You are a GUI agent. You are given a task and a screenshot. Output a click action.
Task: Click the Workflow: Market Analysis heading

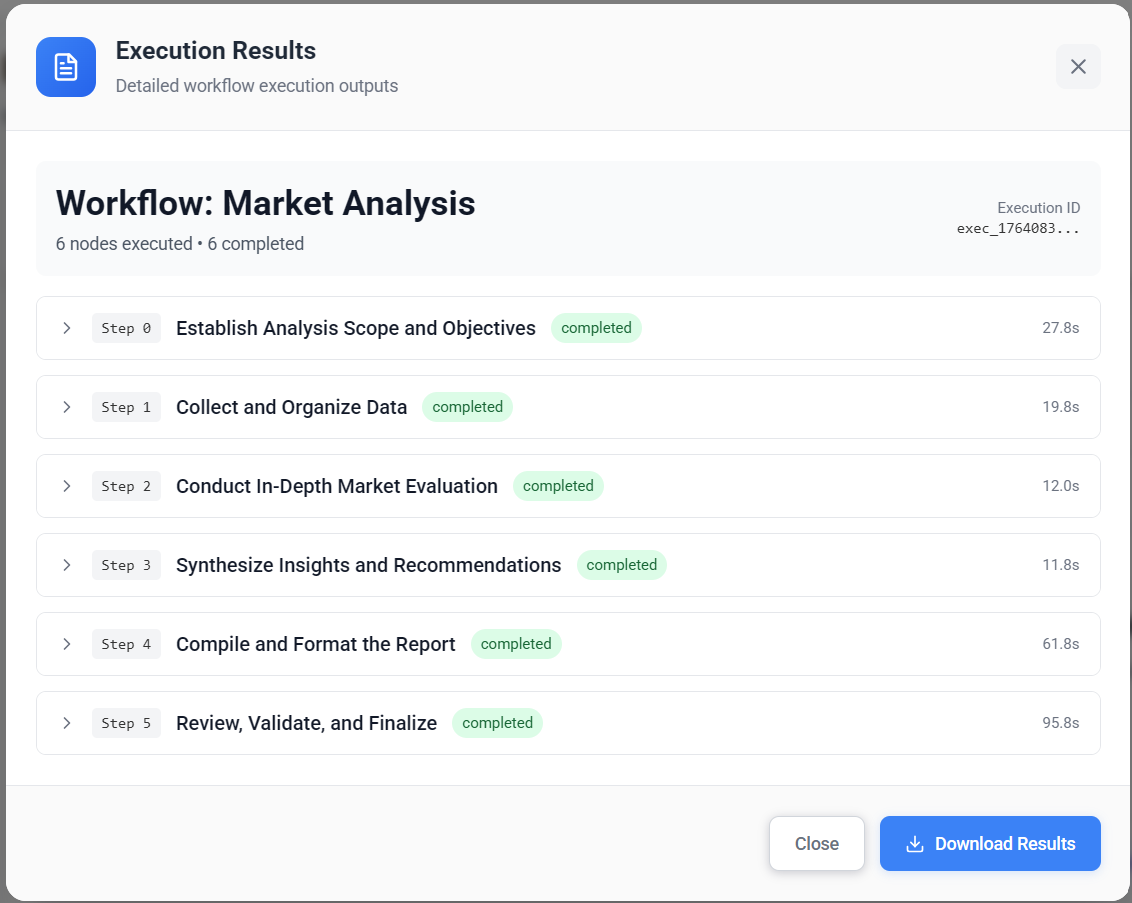265,203
